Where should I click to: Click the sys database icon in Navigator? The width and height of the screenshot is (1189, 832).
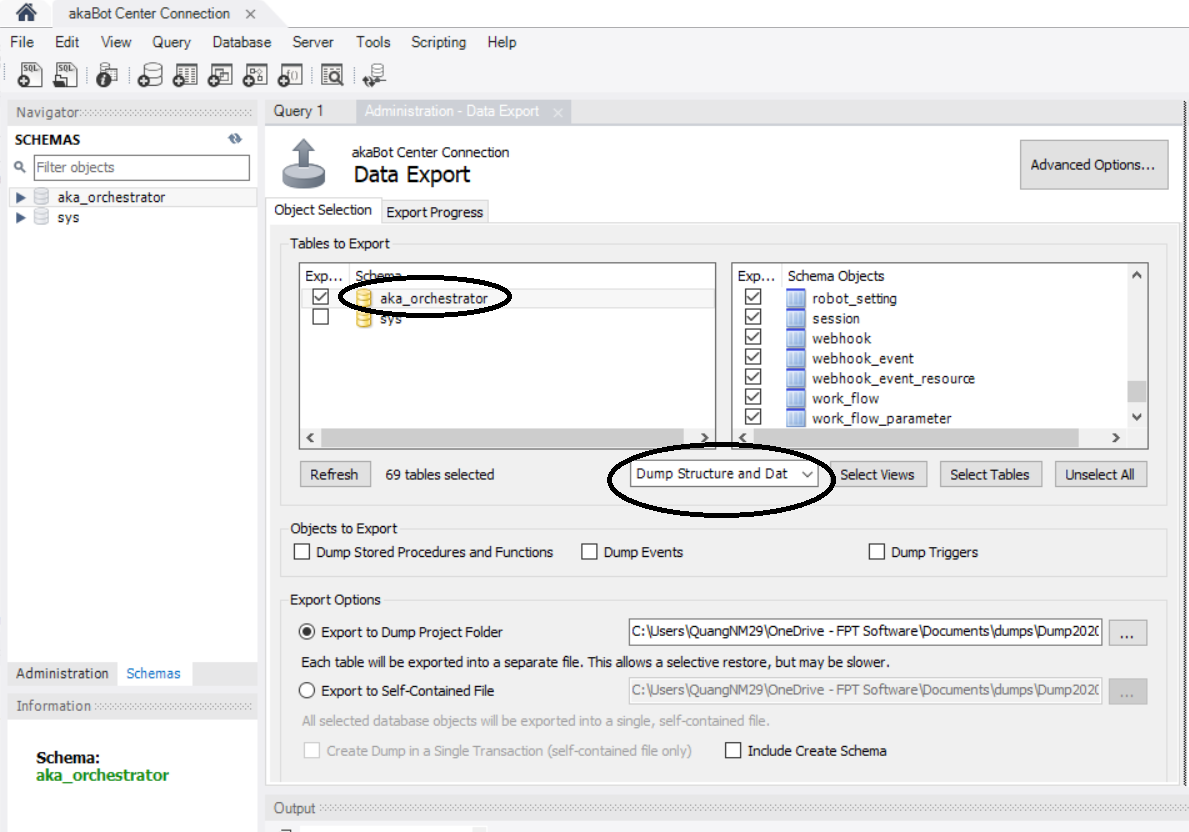click(42, 217)
